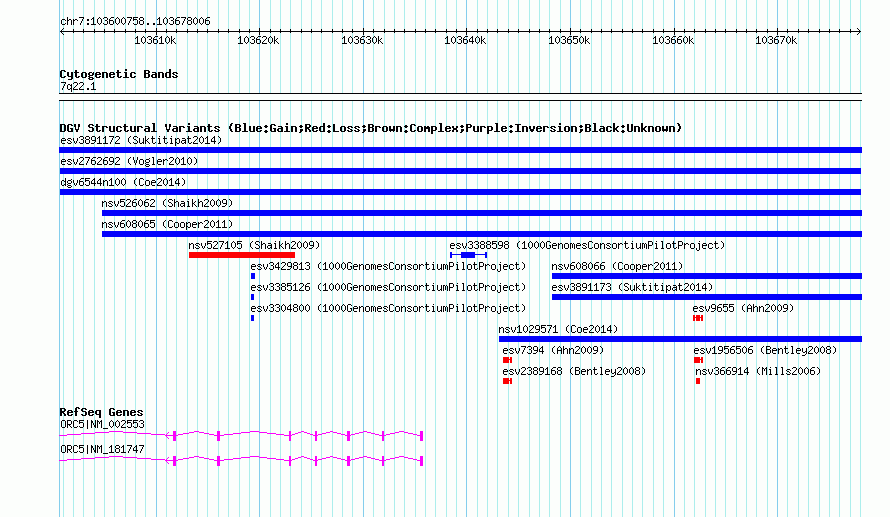890x517 pixels.
Task: Click the nsv526062 (Shaikh2009) label
Action: click(167, 203)
